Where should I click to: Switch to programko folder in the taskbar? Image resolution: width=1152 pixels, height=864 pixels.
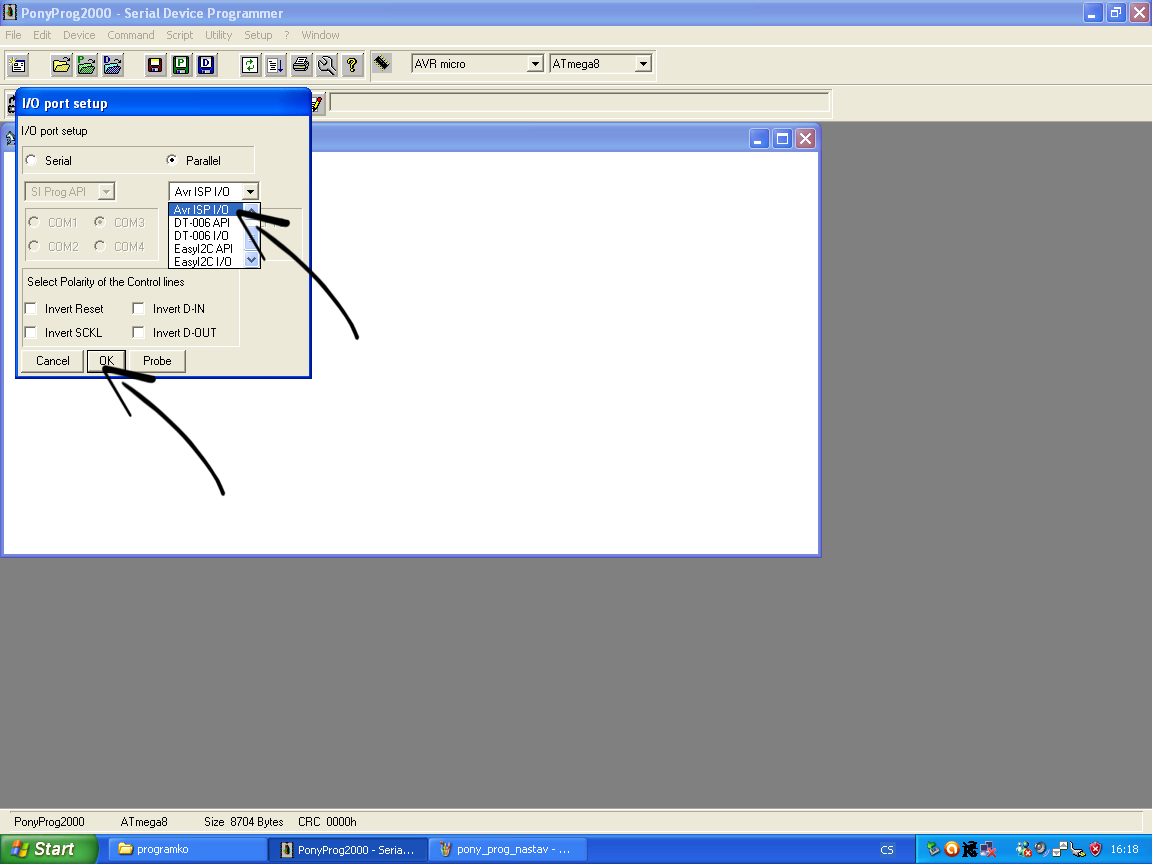187,849
